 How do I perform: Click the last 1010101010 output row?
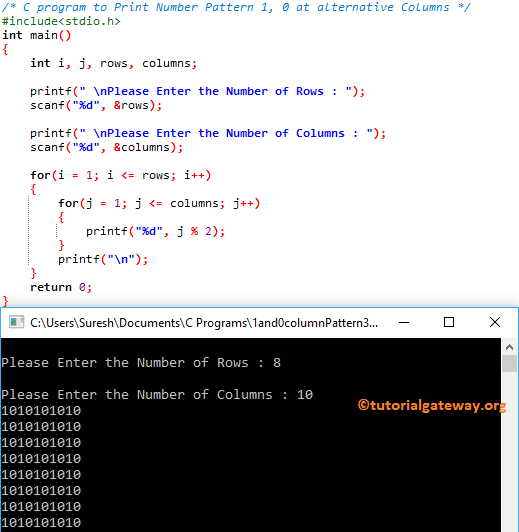[41, 522]
